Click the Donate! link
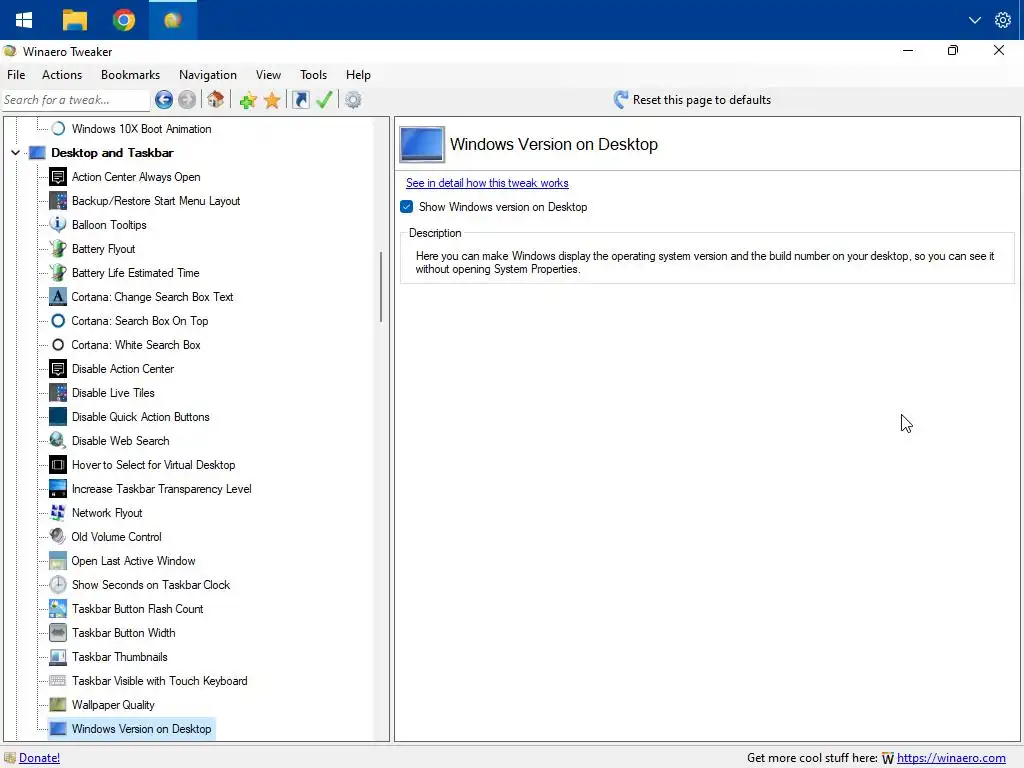Screen dimensions: 1024x768 [x=39, y=758]
